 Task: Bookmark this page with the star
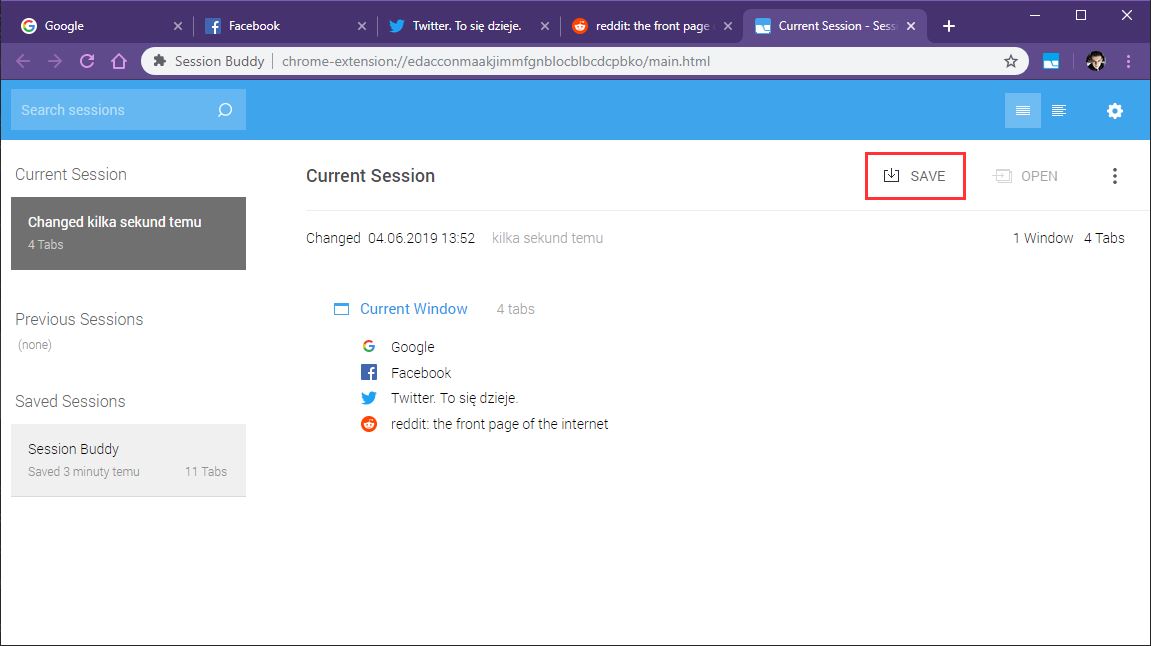coord(1011,62)
